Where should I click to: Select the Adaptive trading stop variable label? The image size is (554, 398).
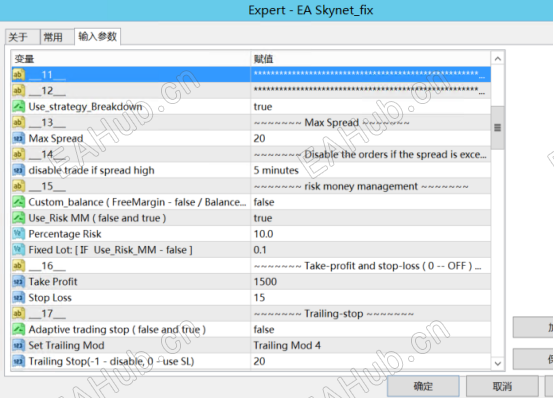[x=117, y=329]
